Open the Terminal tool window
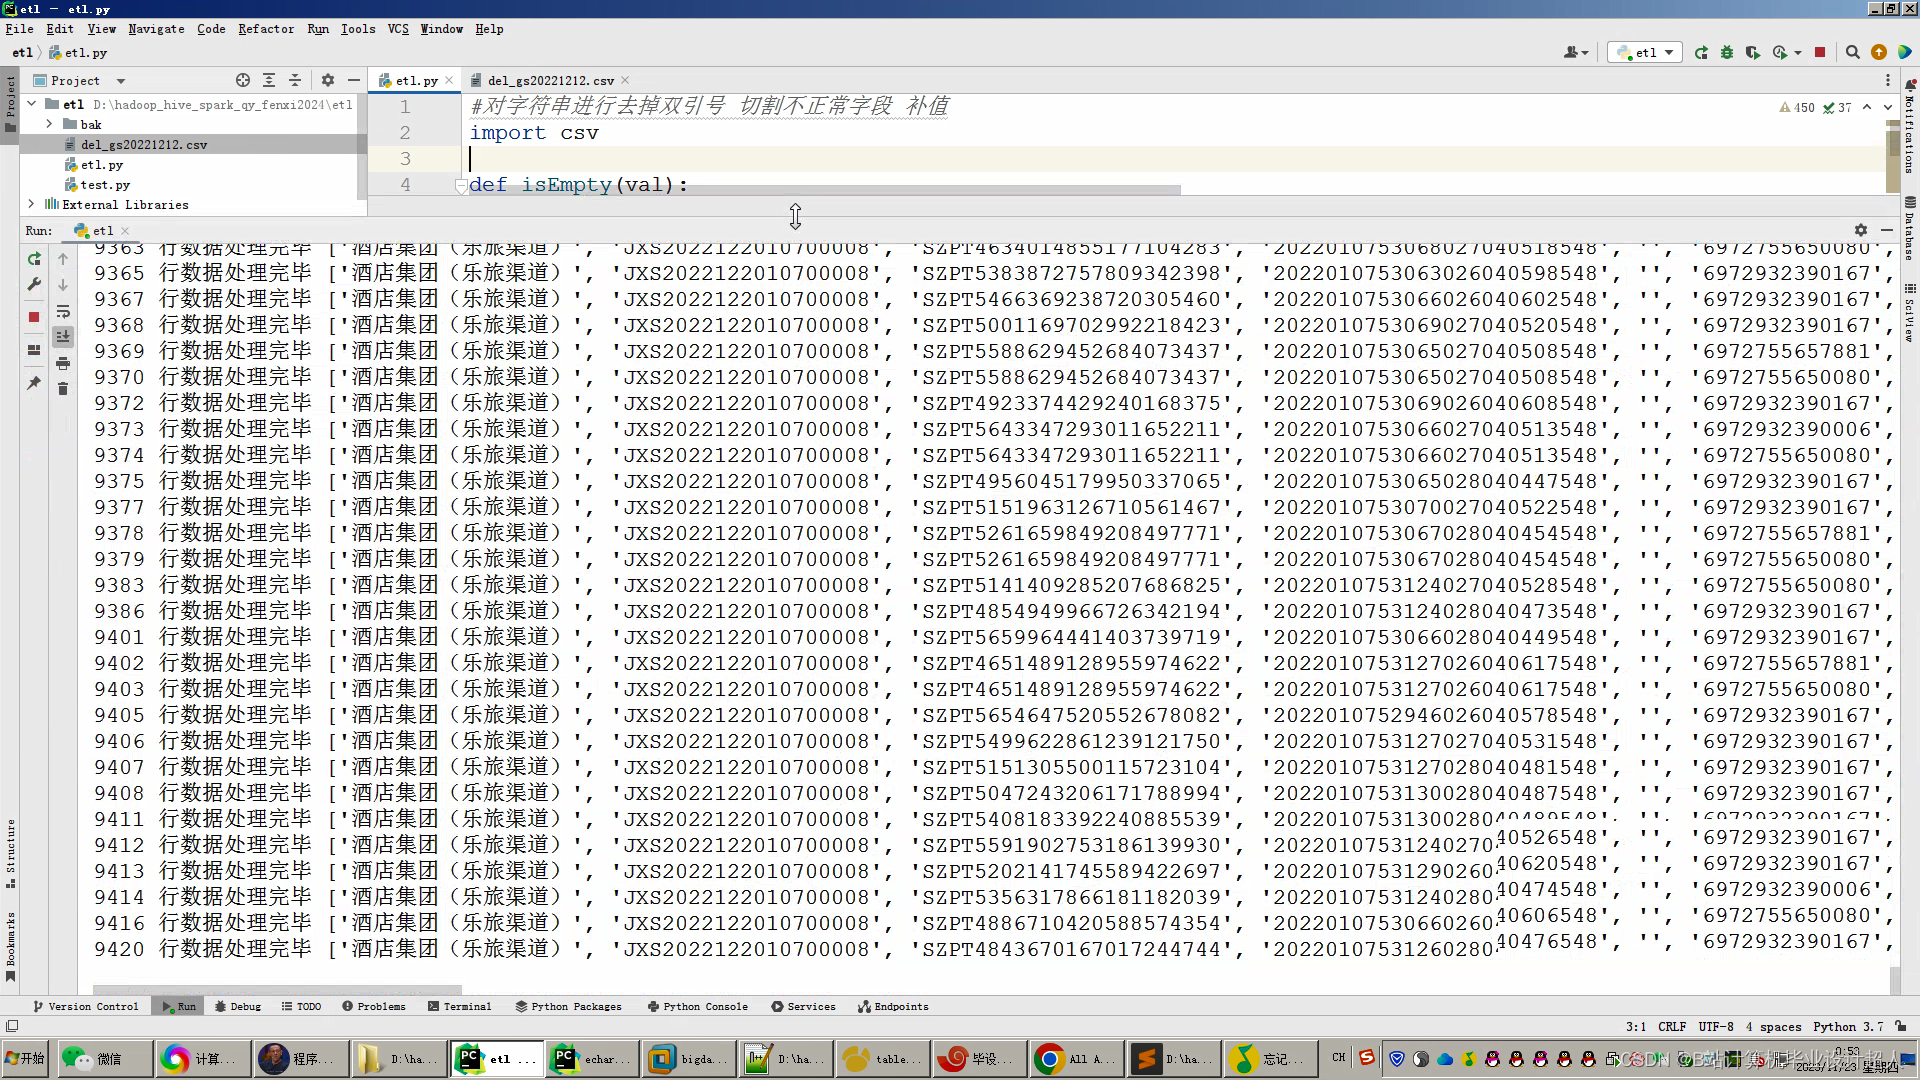Image resolution: width=1920 pixels, height=1080 pixels. click(x=459, y=1006)
